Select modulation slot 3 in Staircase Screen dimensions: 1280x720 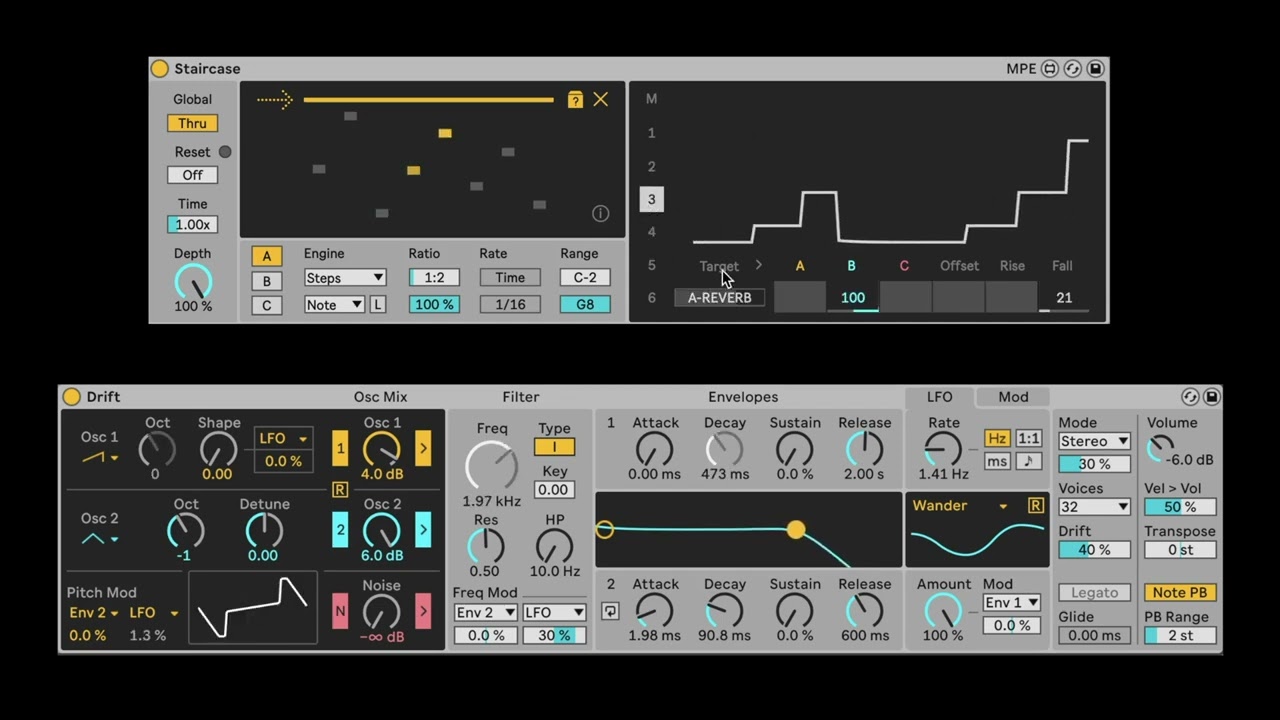click(x=651, y=200)
